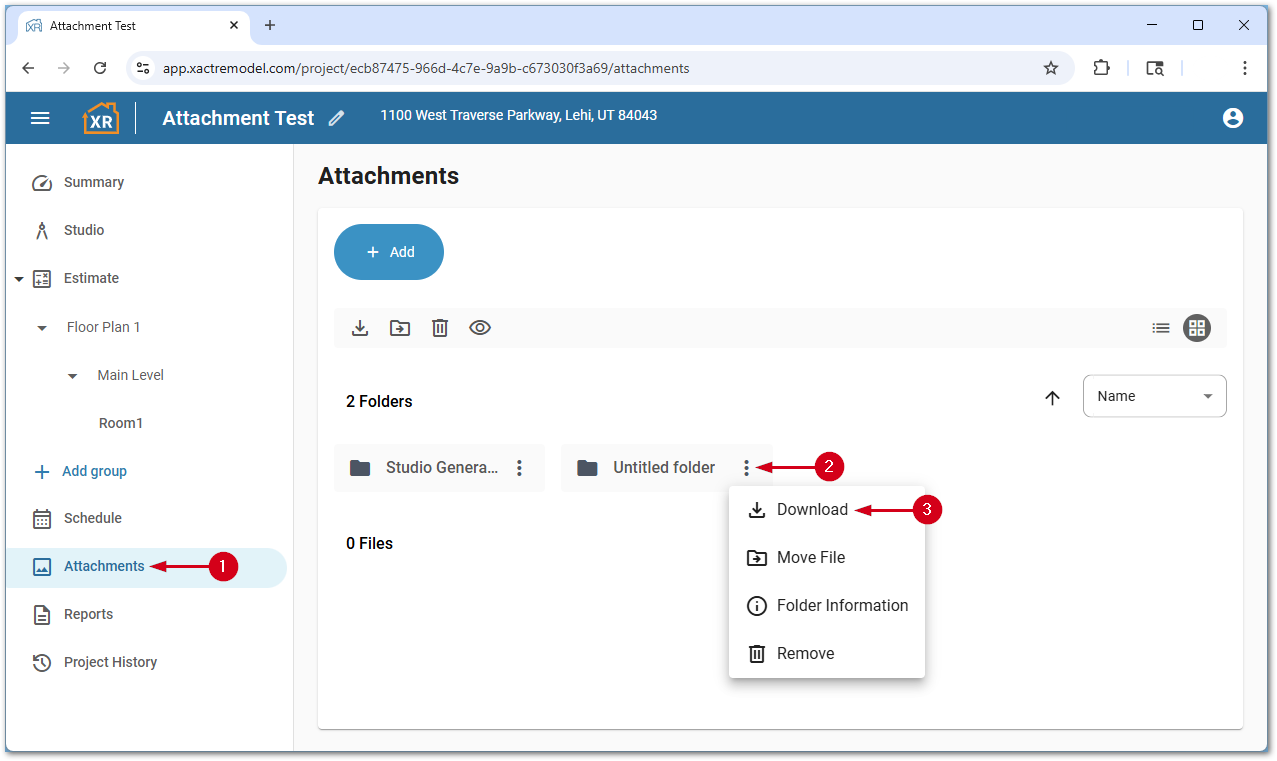Screen dimensions: 1277x761
Task: Click the Add group link
Action: [x=94, y=471]
